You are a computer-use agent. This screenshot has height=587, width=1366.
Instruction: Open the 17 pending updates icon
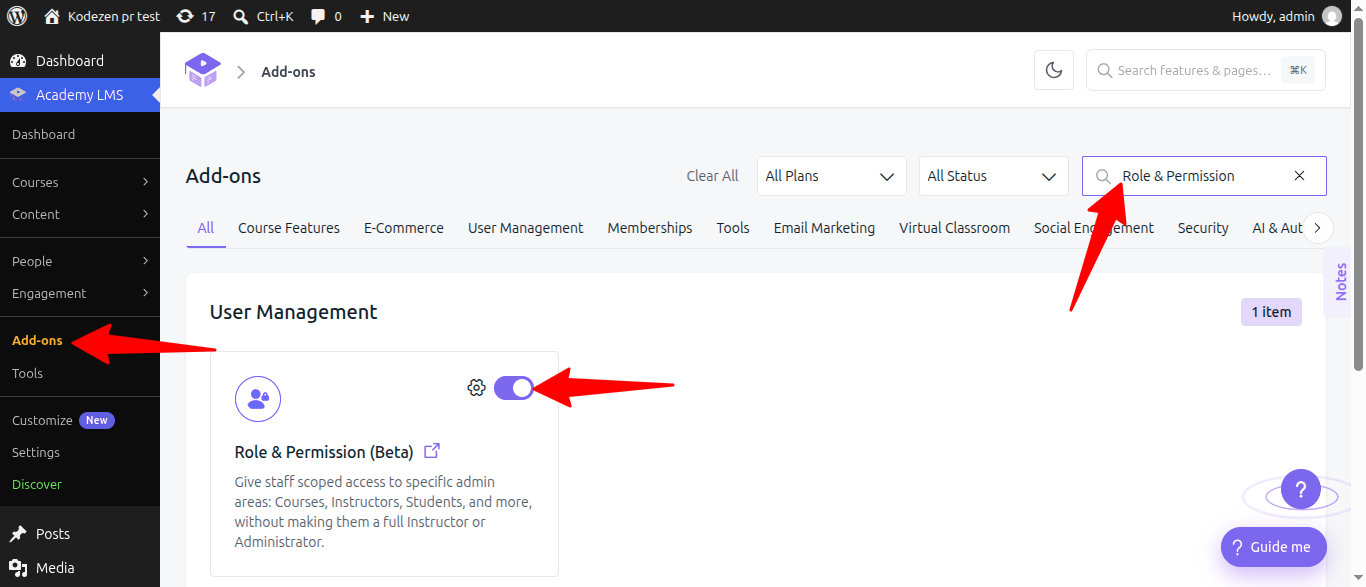(196, 16)
